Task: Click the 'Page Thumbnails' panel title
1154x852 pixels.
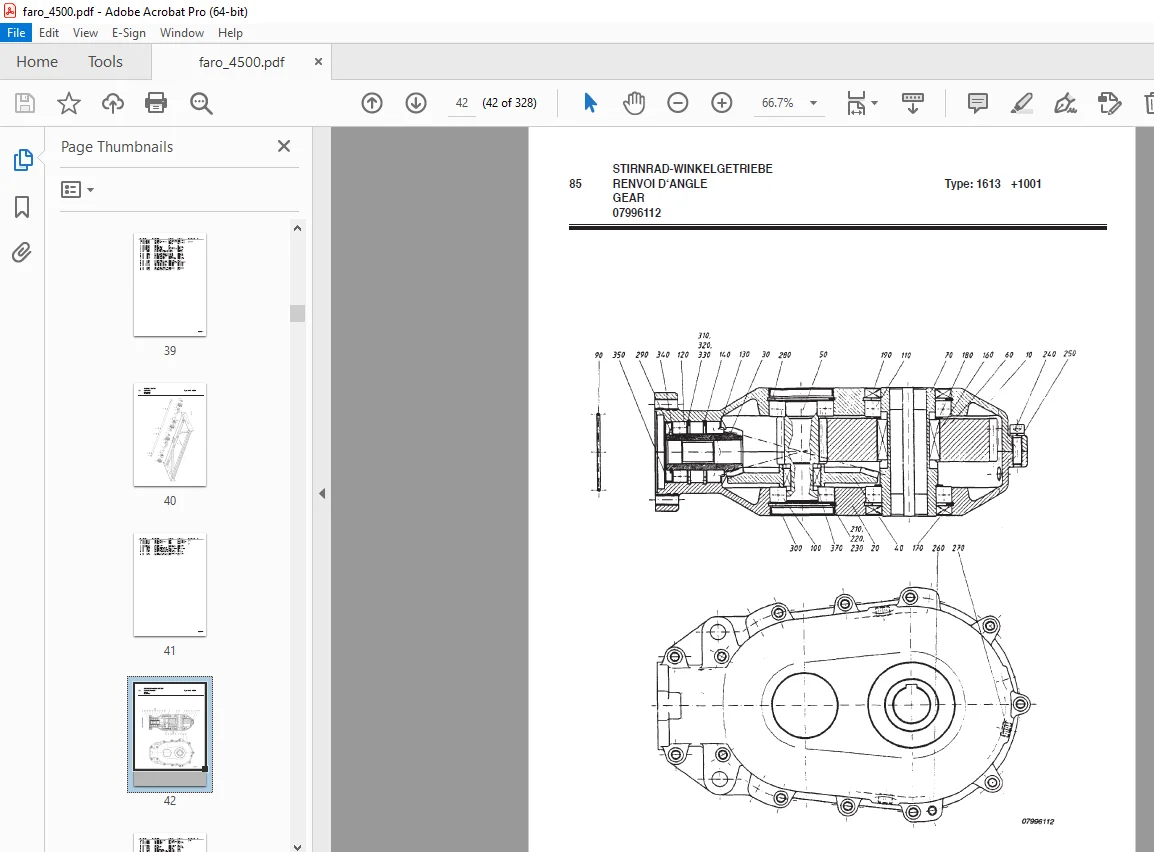Action: coord(117,146)
